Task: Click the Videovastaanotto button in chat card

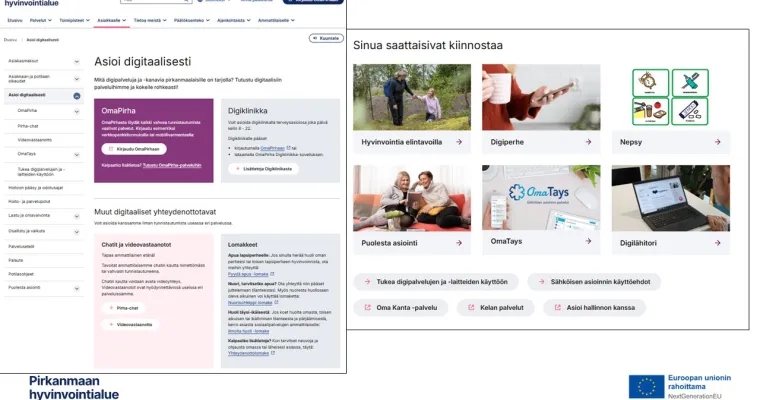Action: 130,324
